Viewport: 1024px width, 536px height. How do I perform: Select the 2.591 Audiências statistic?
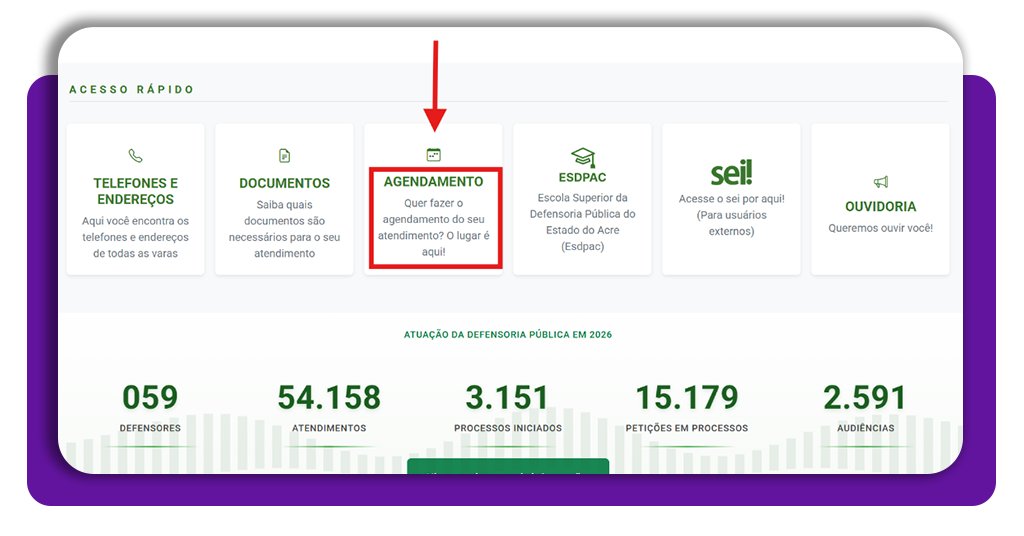(x=865, y=398)
